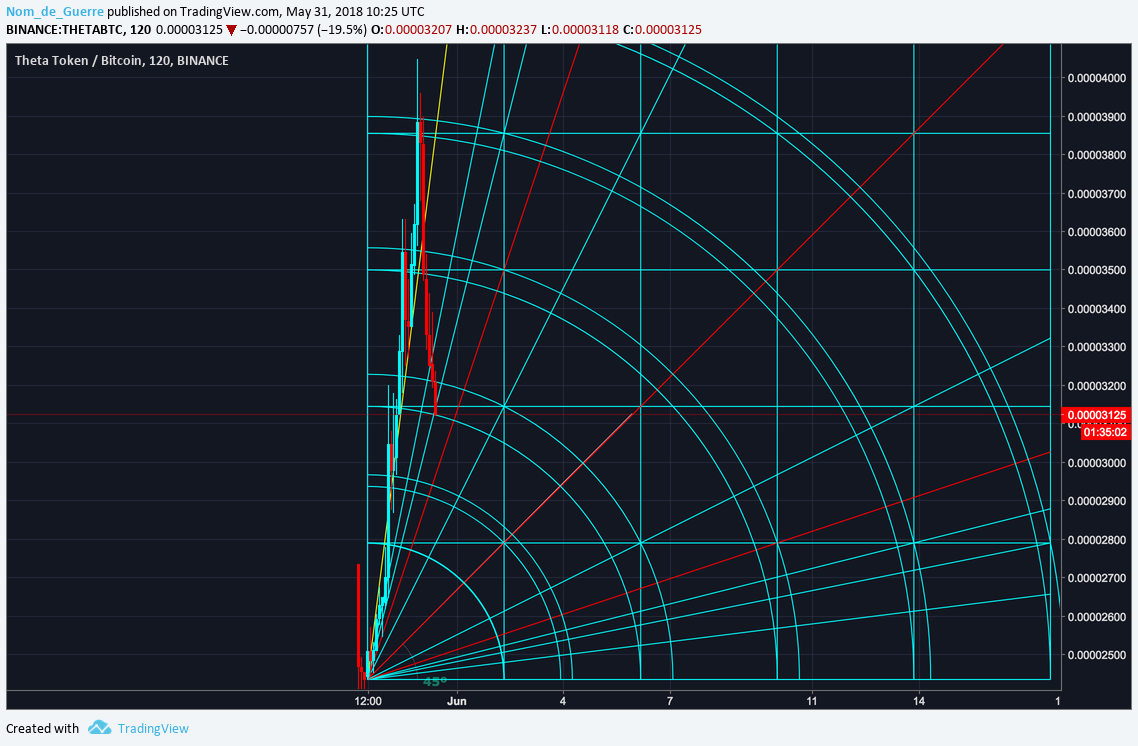Click the tall red candle left of 12:00
Viewport: 1138px width, 746px height.
point(359,615)
